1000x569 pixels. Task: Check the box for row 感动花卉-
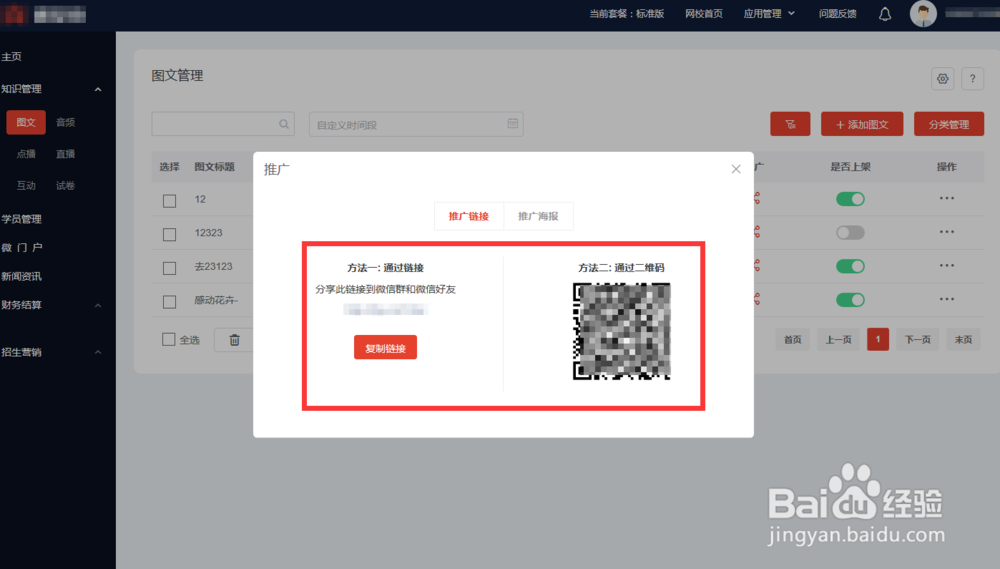169,302
